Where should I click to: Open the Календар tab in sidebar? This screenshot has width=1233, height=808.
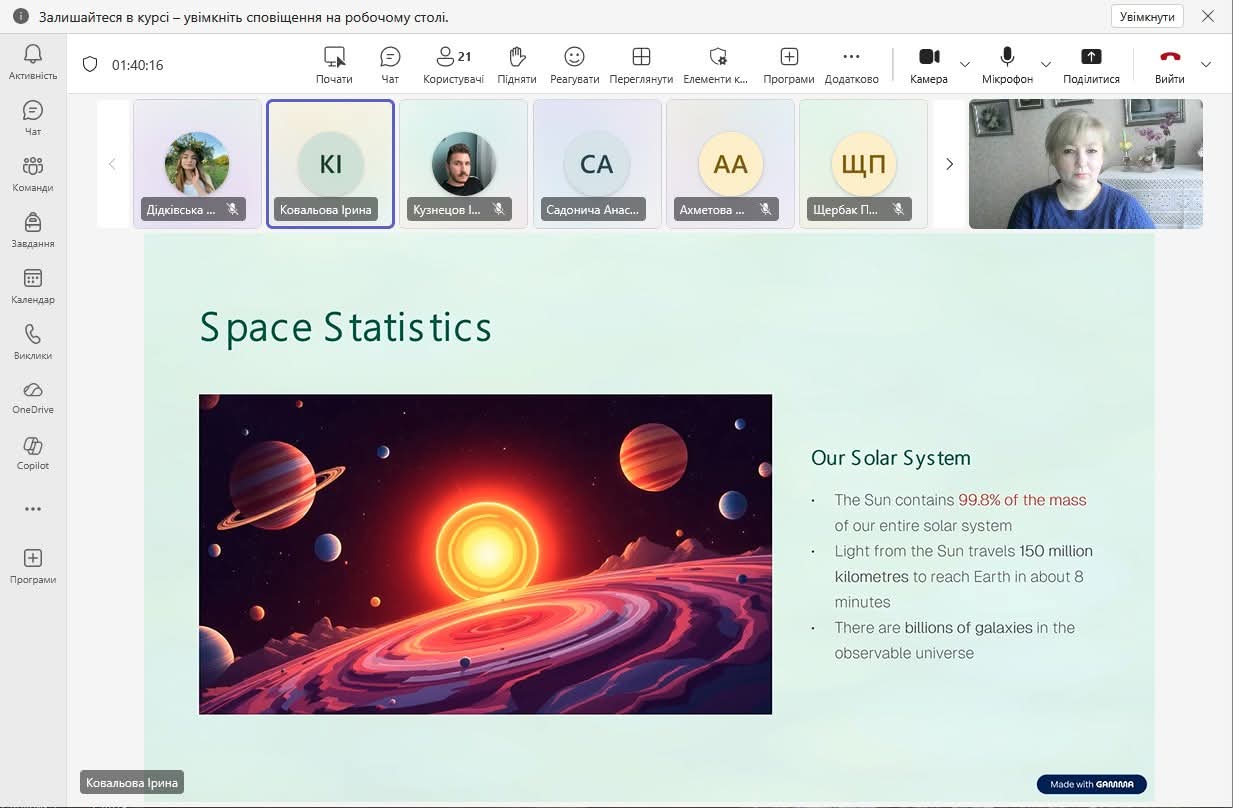(33, 285)
